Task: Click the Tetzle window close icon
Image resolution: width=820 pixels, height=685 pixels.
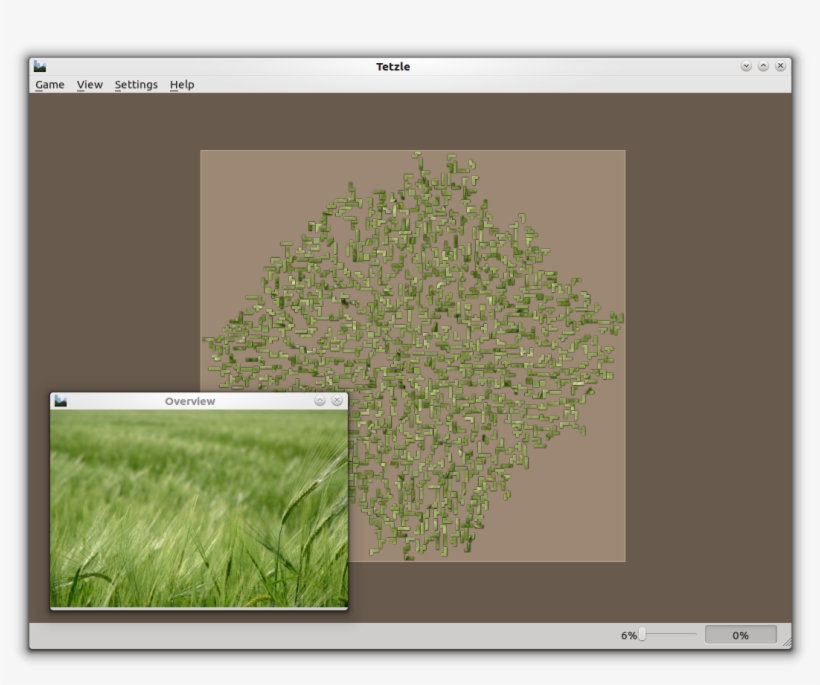Action: 780,65
